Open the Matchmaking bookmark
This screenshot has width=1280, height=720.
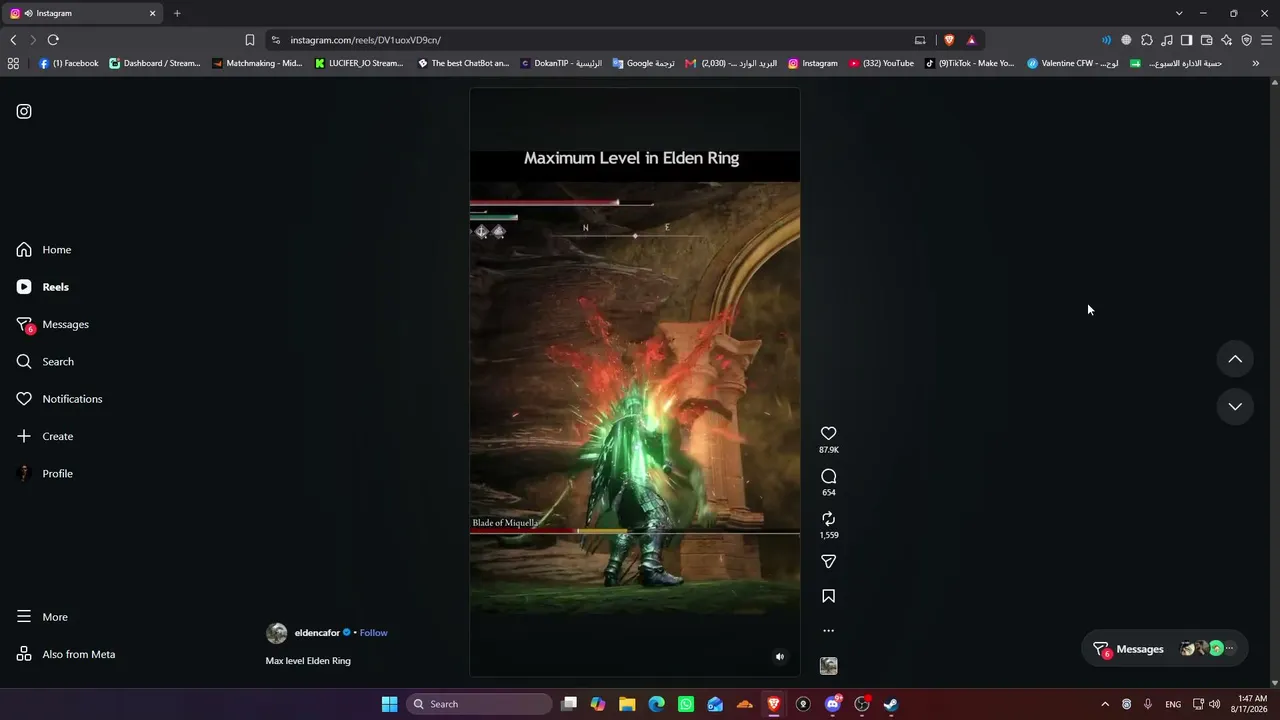(257, 63)
